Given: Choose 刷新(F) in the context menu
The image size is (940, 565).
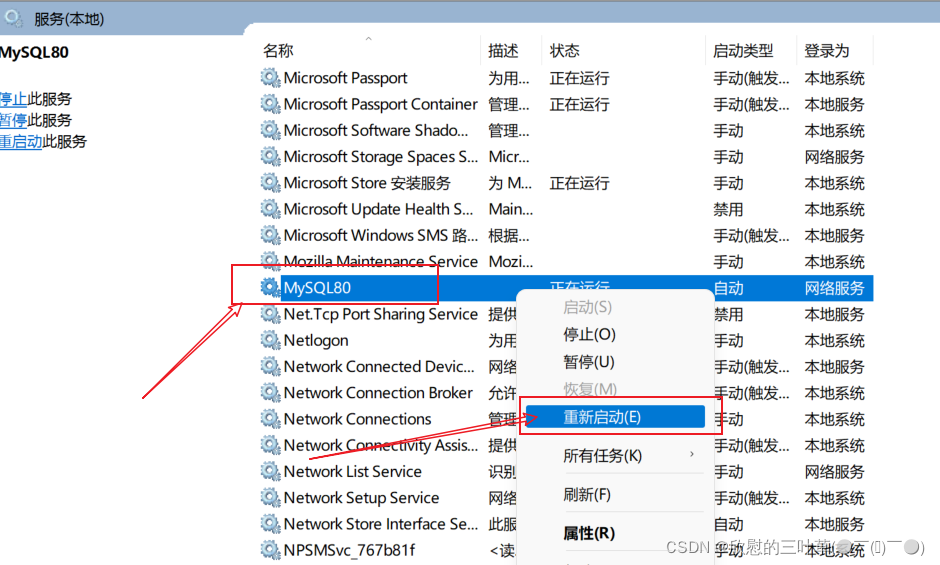Looking at the screenshot, I should pyautogui.click(x=587, y=495).
